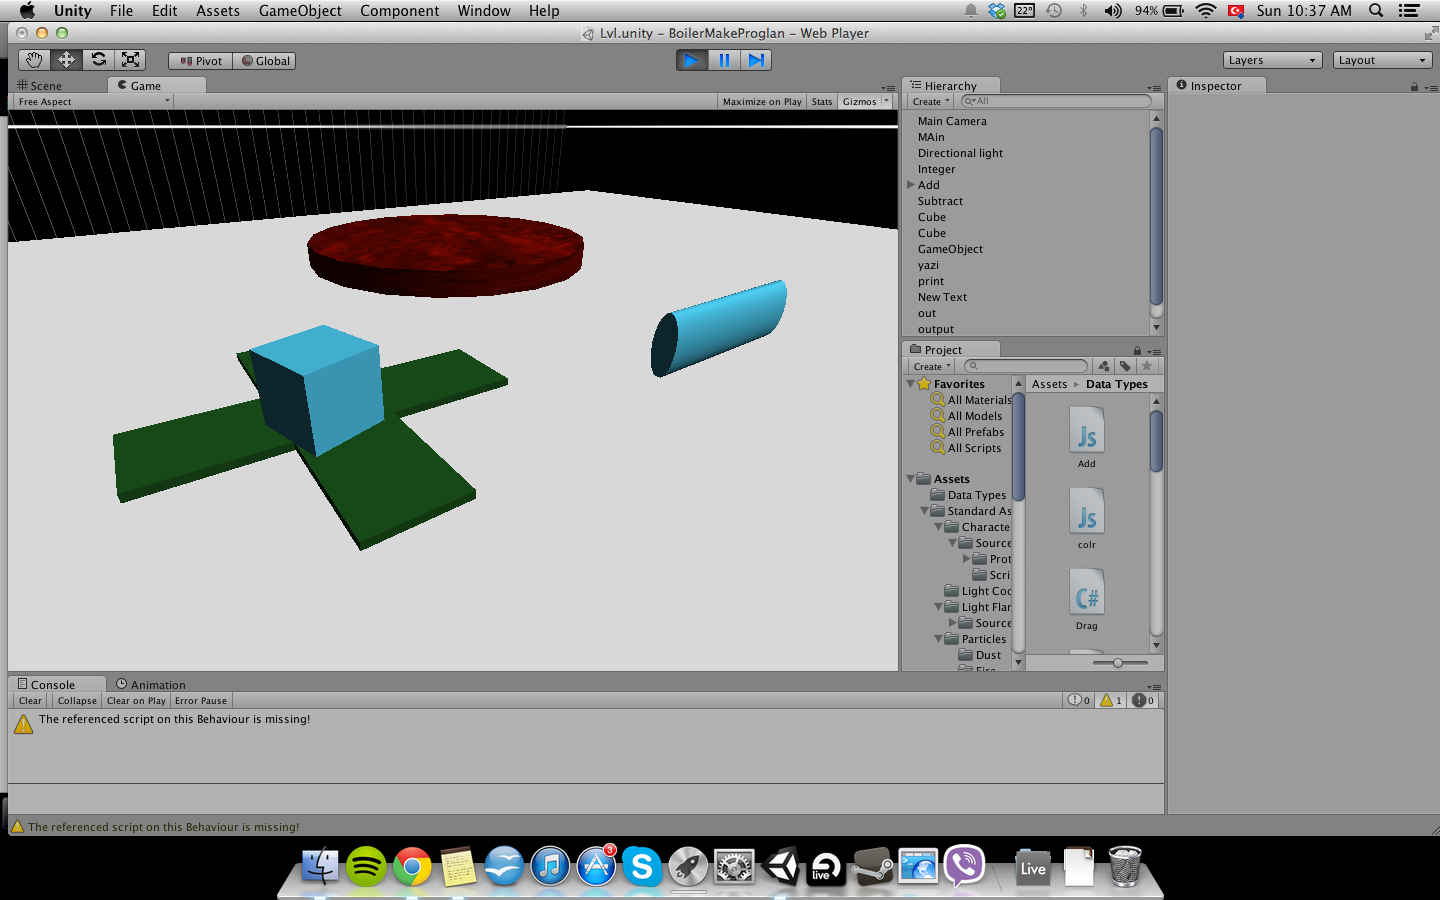The width and height of the screenshot is (1440, 900).
Task: Toggle the info messages count filter
Action: coord(1079,701)
